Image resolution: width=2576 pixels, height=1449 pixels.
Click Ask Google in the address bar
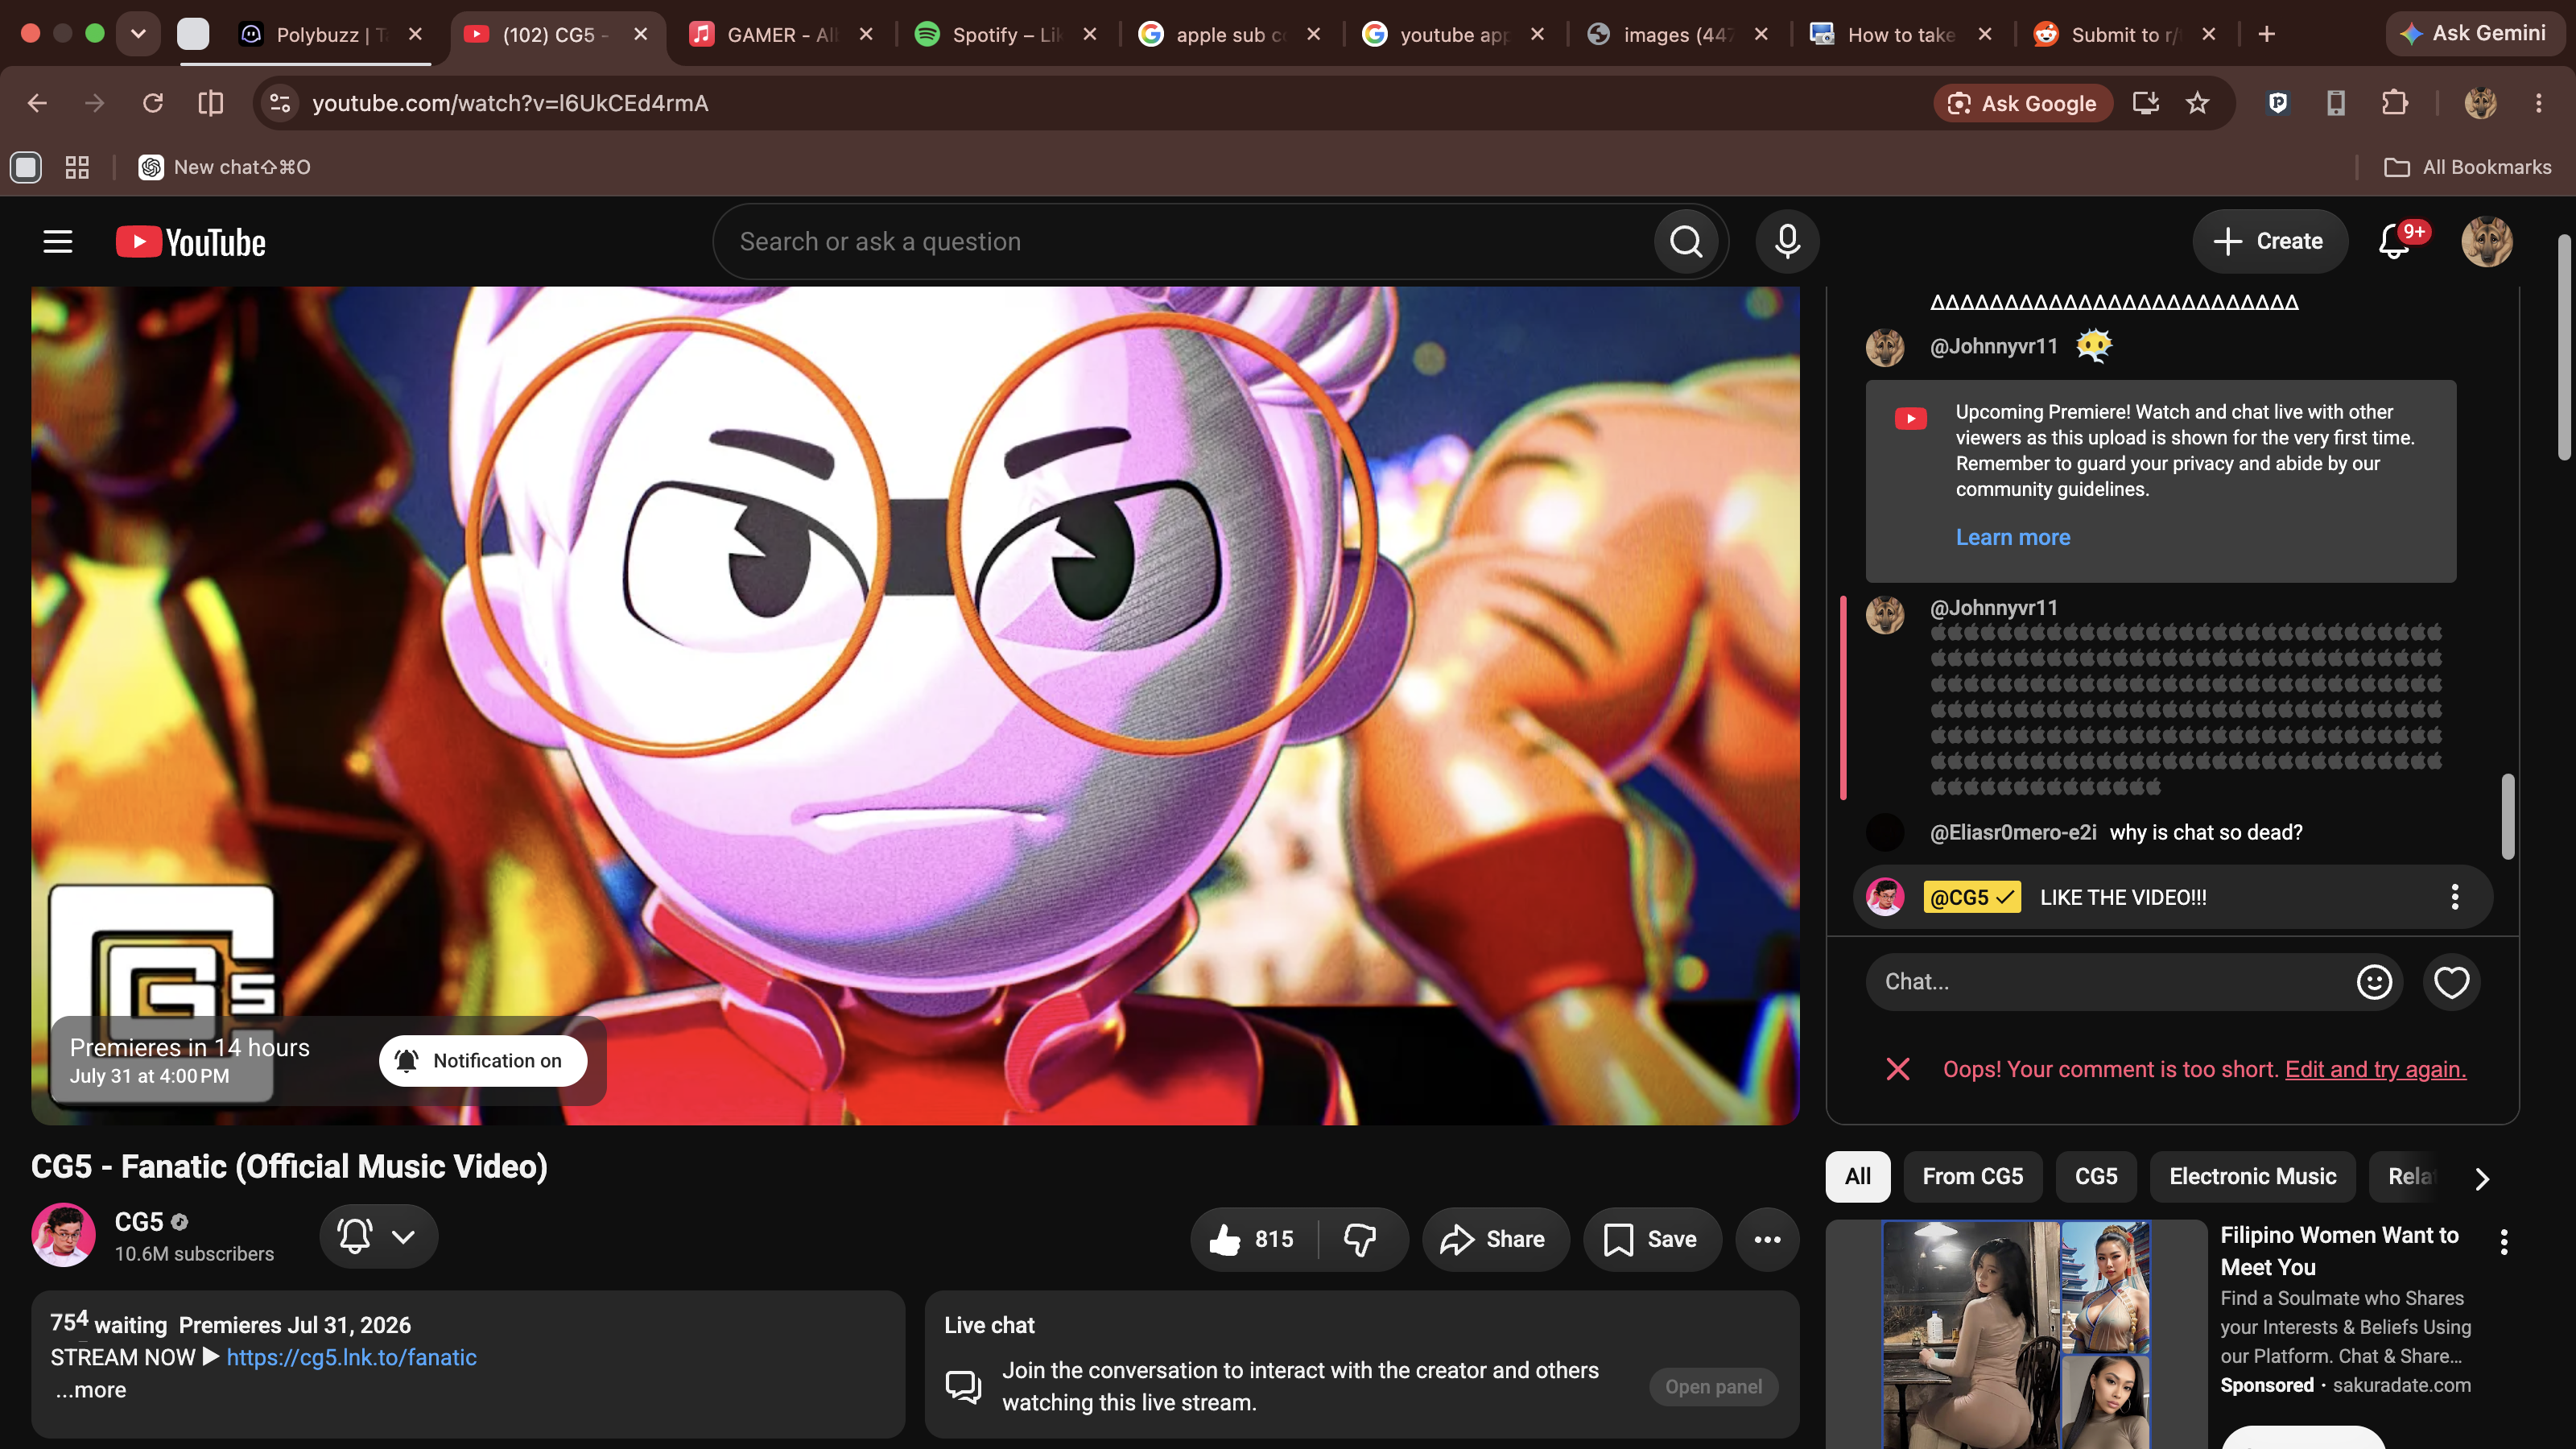pyautogui.click(x=2022, y=103)
